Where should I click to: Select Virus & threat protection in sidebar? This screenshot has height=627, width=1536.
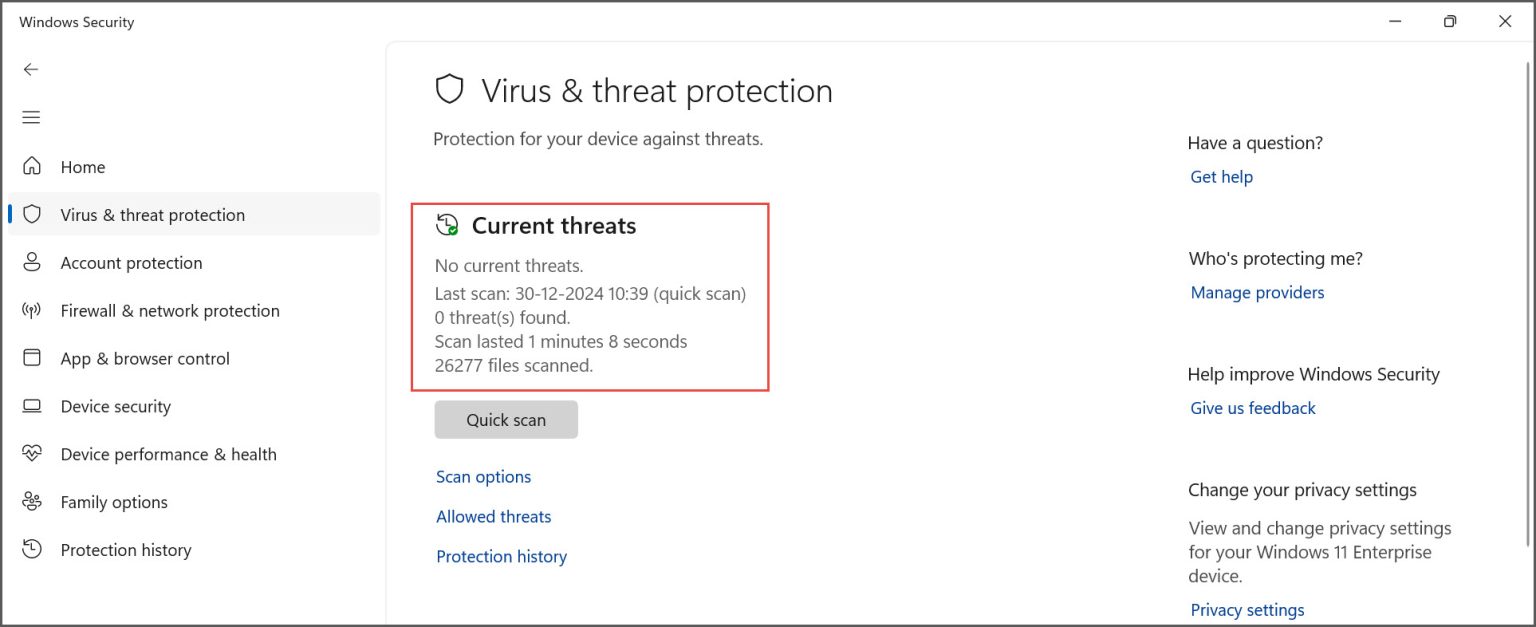pos(152,215)
